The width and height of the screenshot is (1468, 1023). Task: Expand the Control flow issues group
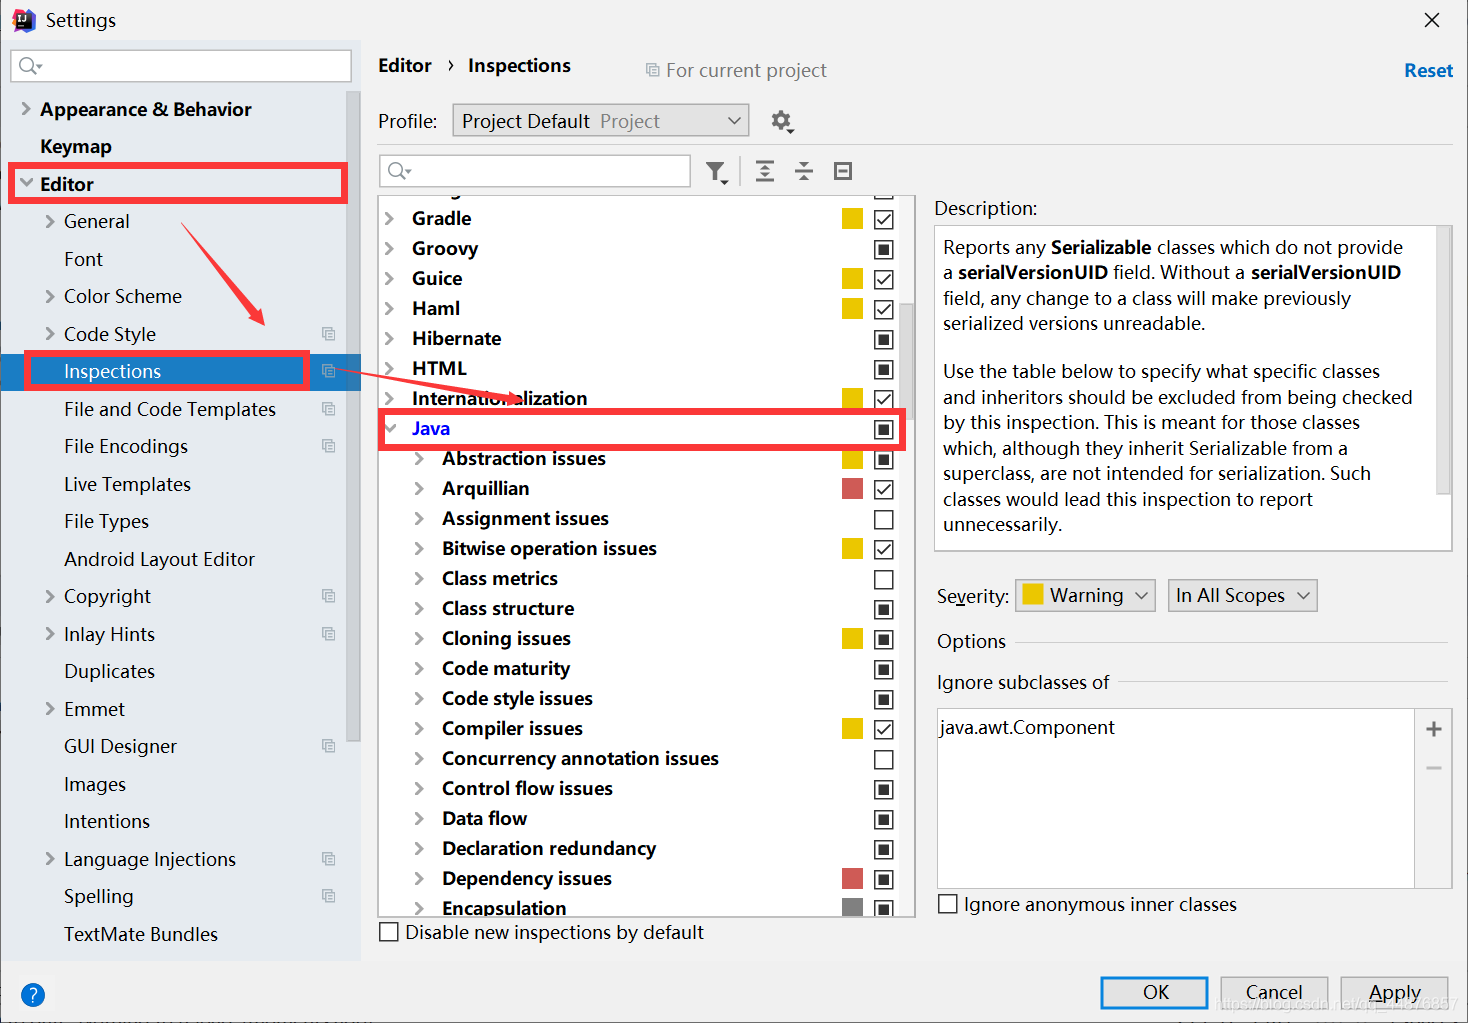pyautogui.click(x=420, y=788)
